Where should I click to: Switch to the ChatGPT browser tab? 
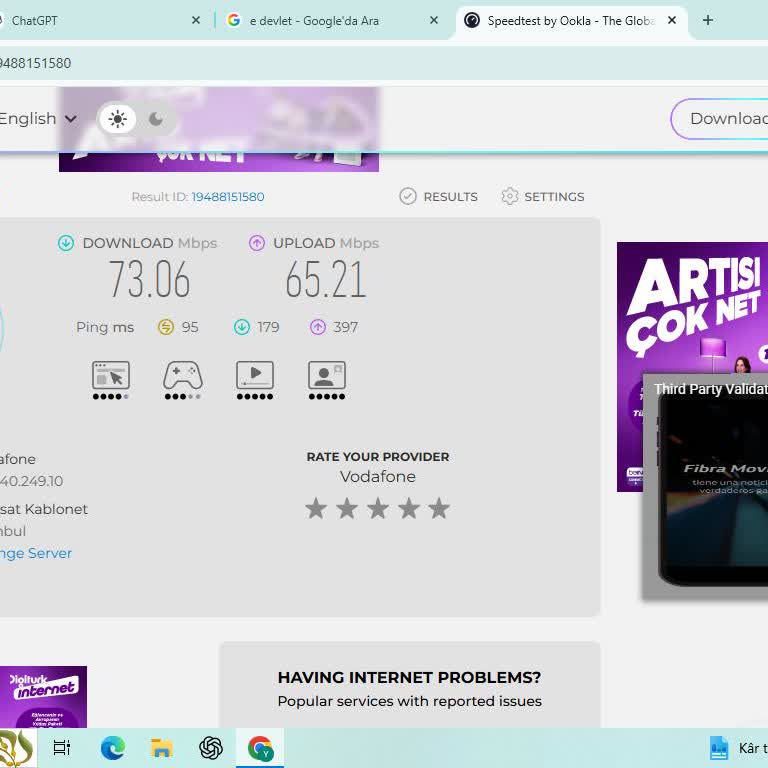[x=100, y=21]
